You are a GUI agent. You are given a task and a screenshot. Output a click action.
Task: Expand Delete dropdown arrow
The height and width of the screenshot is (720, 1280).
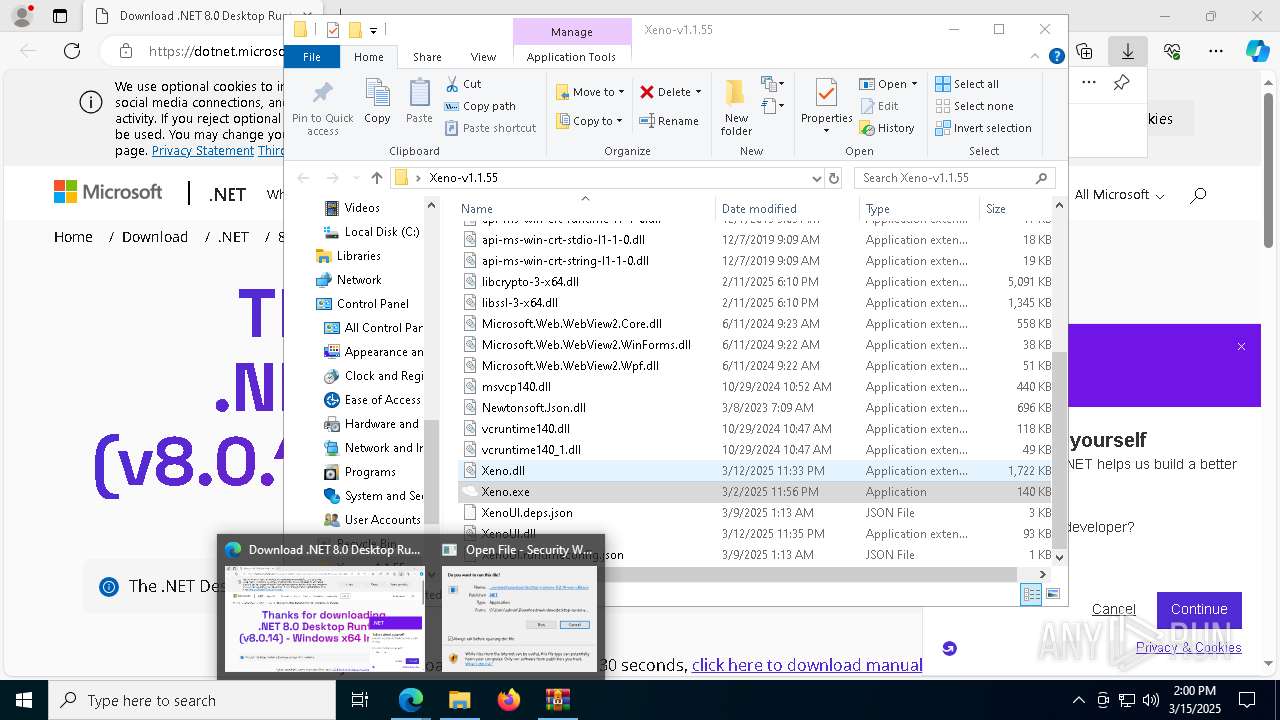pos(698,92)
